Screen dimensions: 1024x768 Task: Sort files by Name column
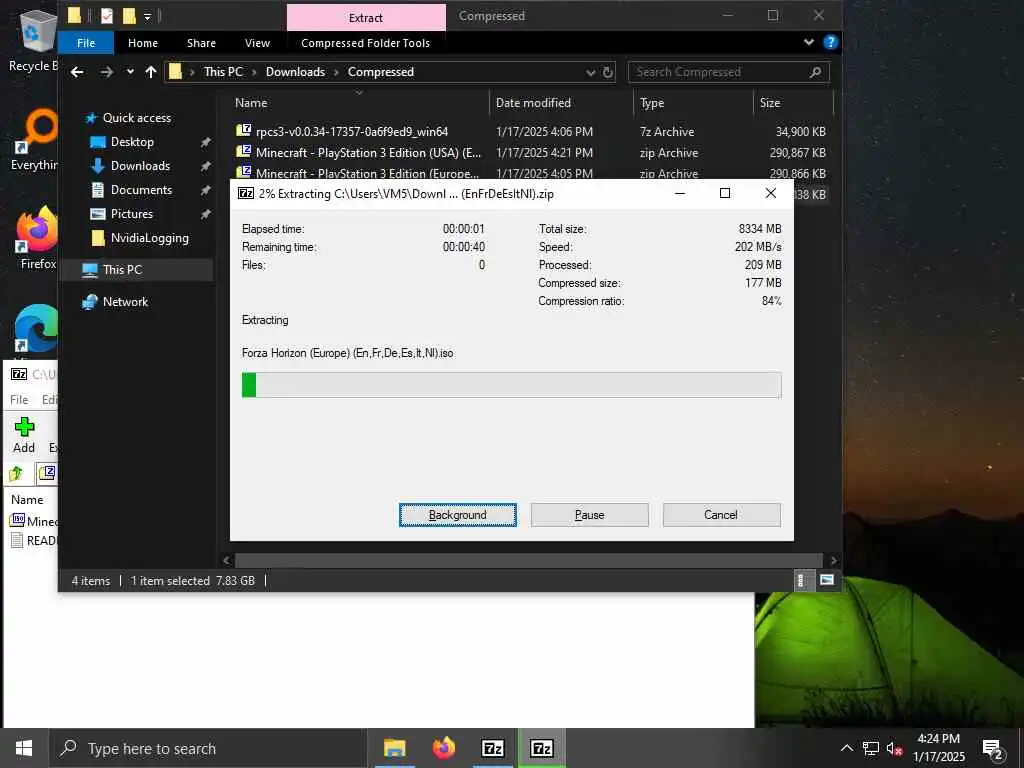pos(359,103)
